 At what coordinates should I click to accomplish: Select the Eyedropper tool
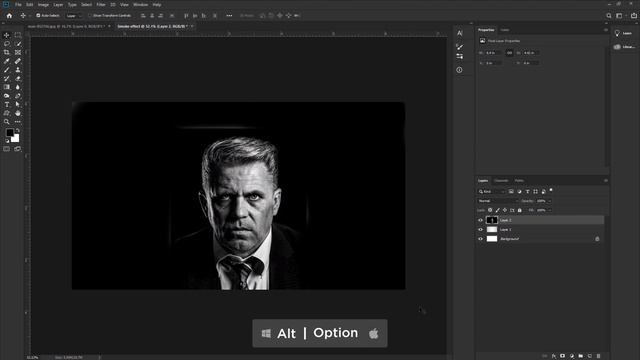tap(7, 61)
